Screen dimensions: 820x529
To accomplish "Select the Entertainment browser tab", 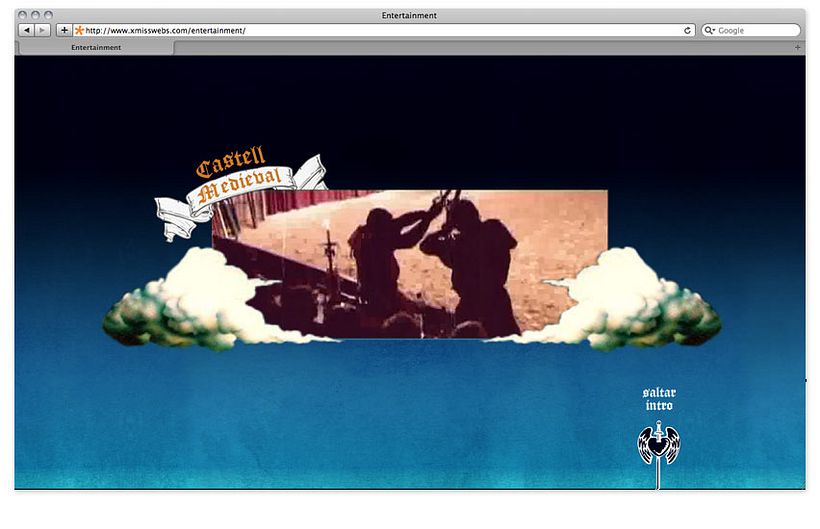I will pos(96,48).
